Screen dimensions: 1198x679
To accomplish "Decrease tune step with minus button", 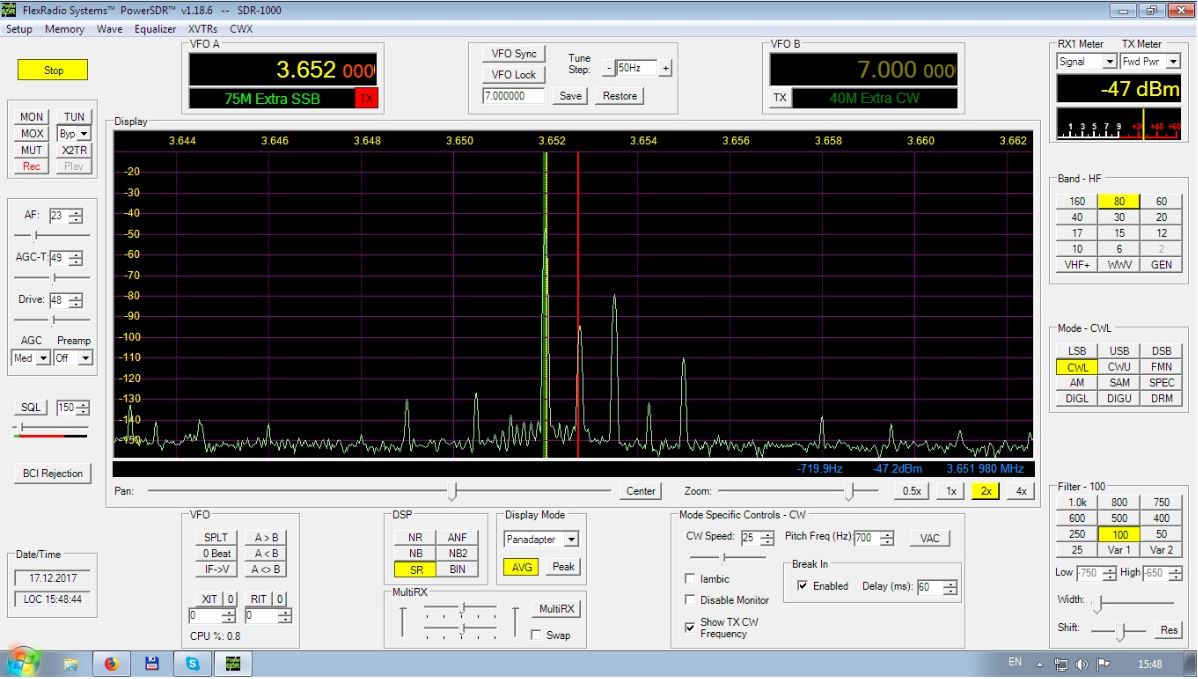I will (x=608, y=69).
